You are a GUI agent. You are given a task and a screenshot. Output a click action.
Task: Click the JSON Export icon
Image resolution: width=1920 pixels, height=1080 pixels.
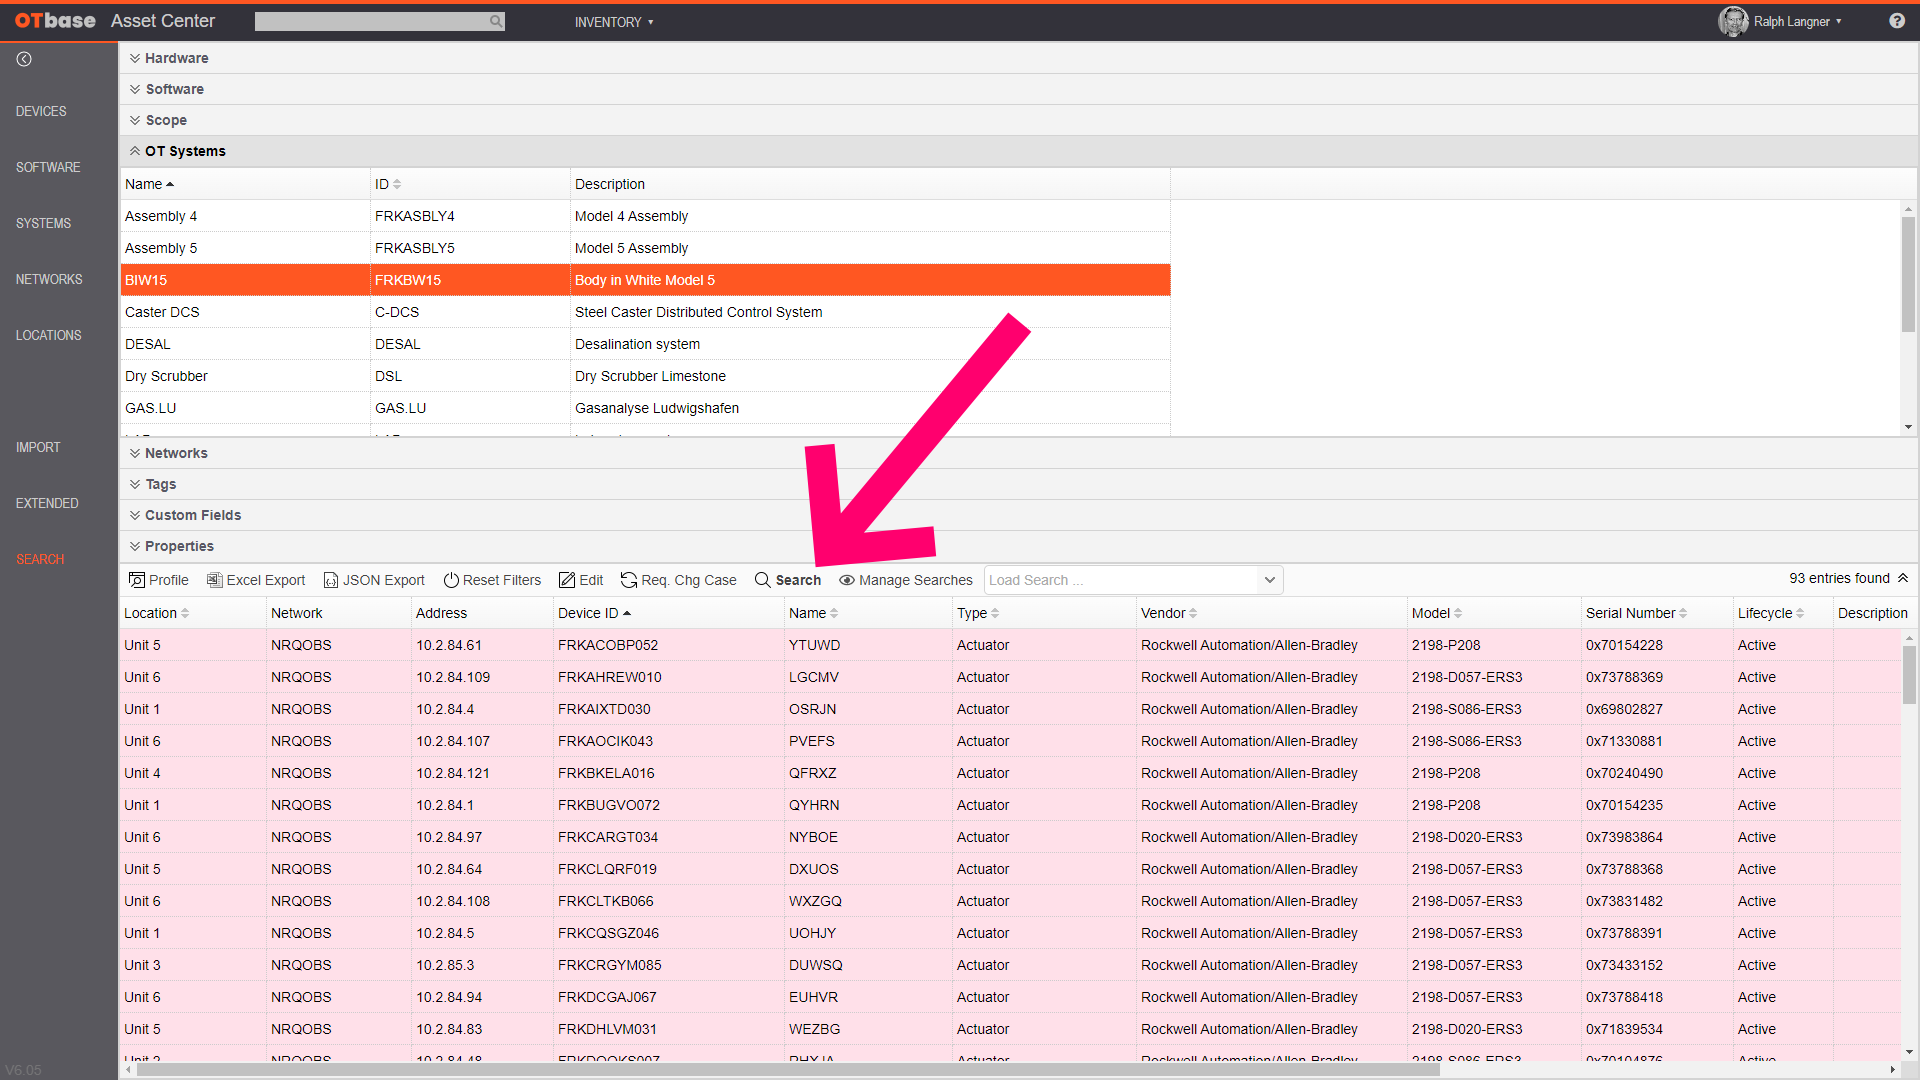373,580
